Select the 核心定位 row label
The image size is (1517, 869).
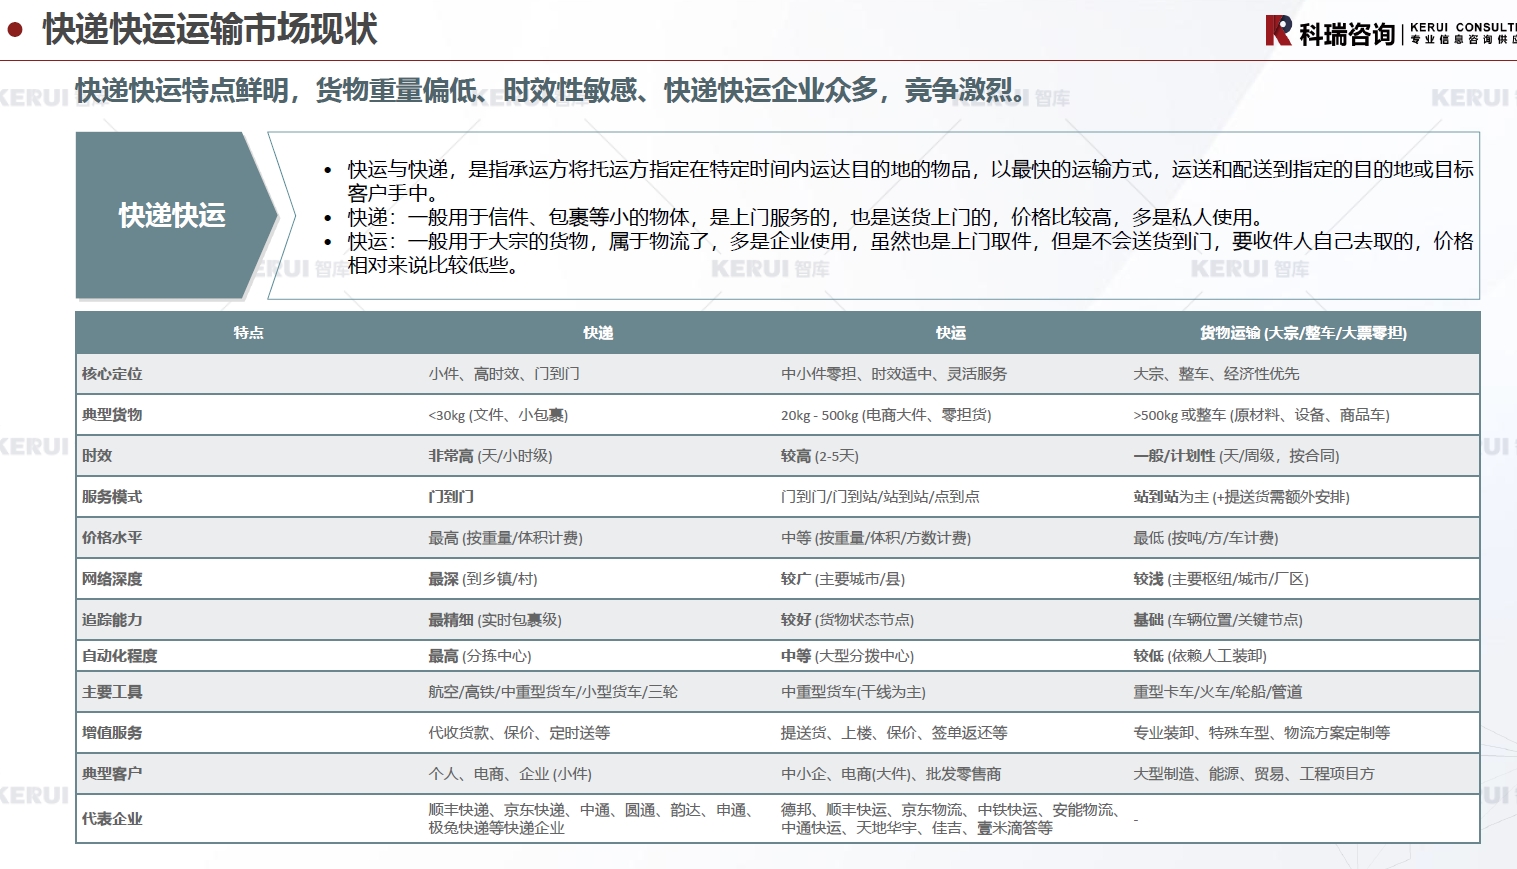(x=112, y=374)
